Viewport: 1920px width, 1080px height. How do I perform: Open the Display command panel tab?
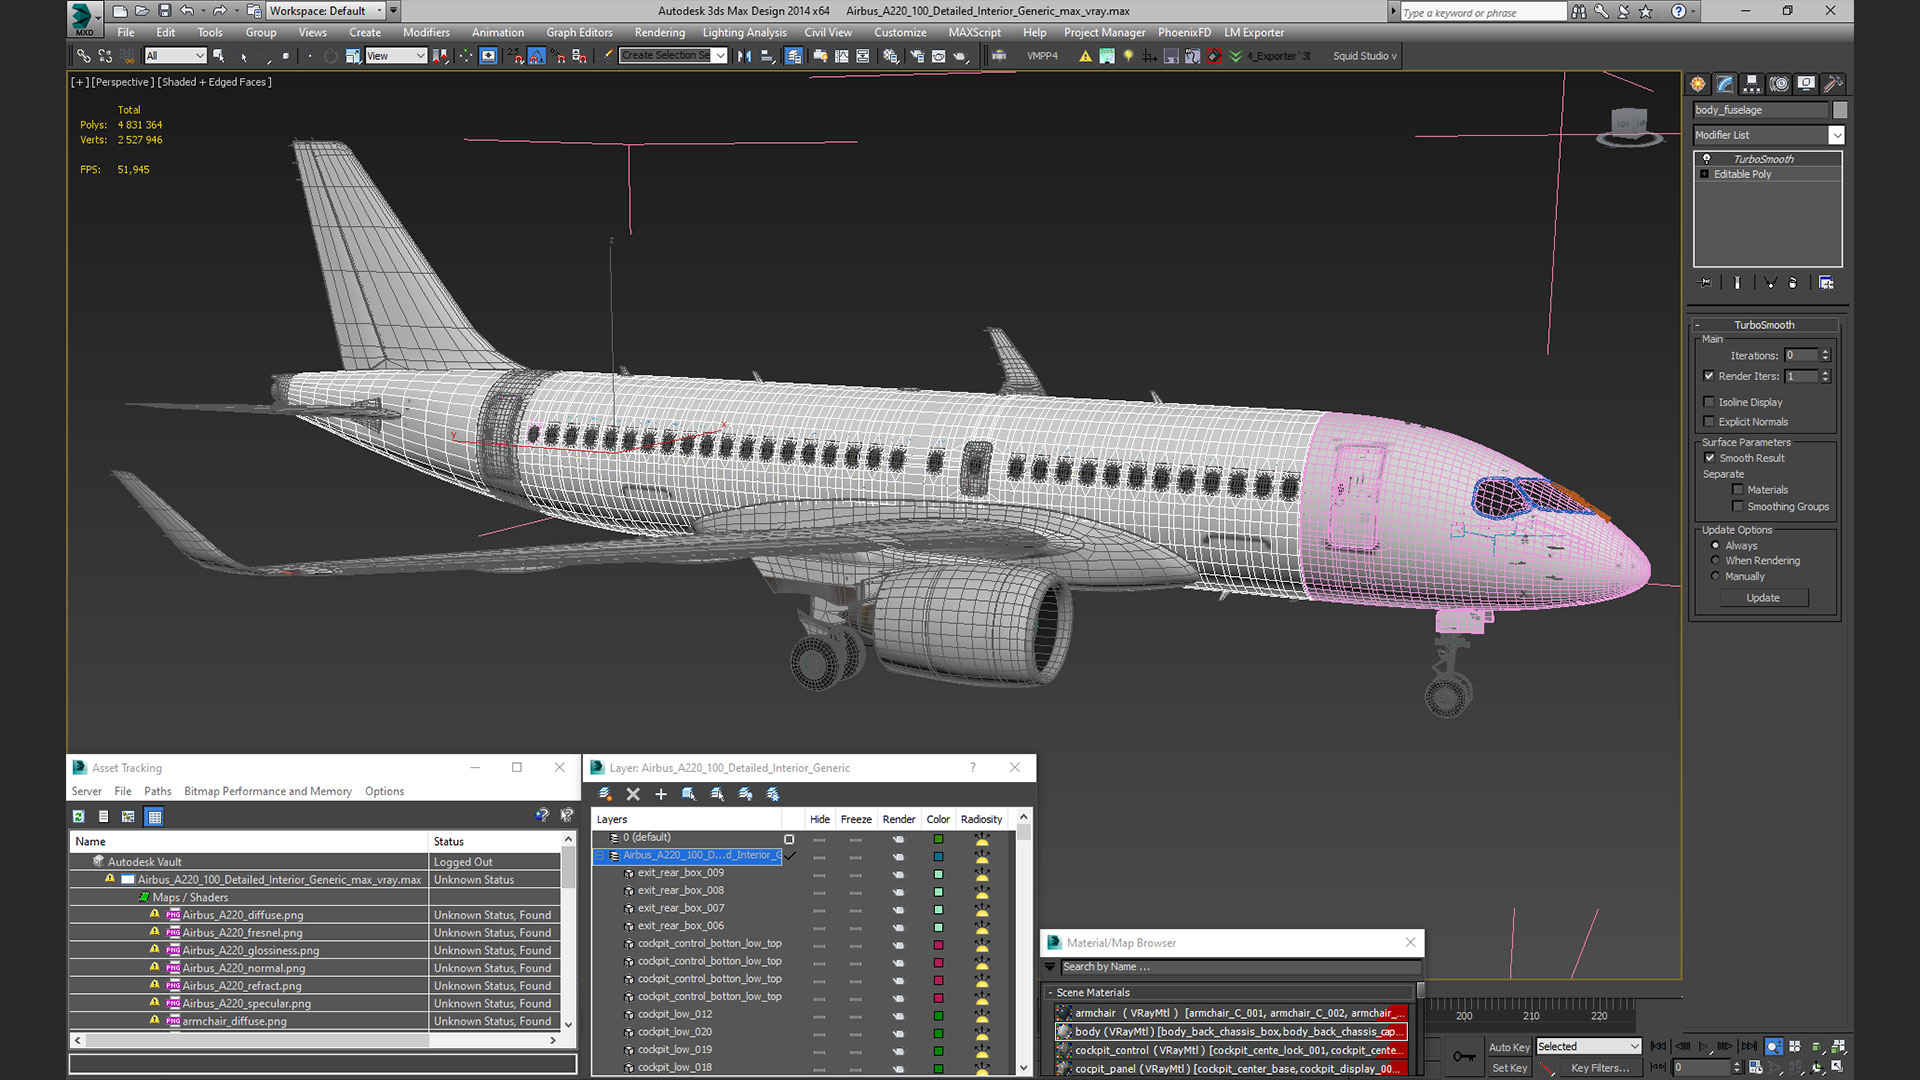[1806, 84]
